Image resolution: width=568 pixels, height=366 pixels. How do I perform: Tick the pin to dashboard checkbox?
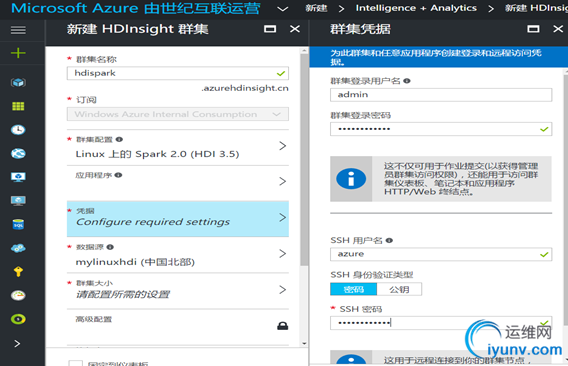coord(75,363)
